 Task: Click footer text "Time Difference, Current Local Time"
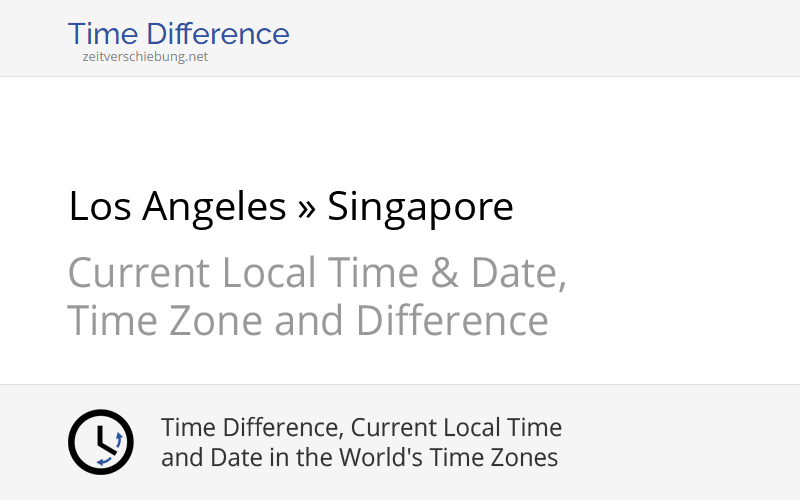[x=361, y=428]
